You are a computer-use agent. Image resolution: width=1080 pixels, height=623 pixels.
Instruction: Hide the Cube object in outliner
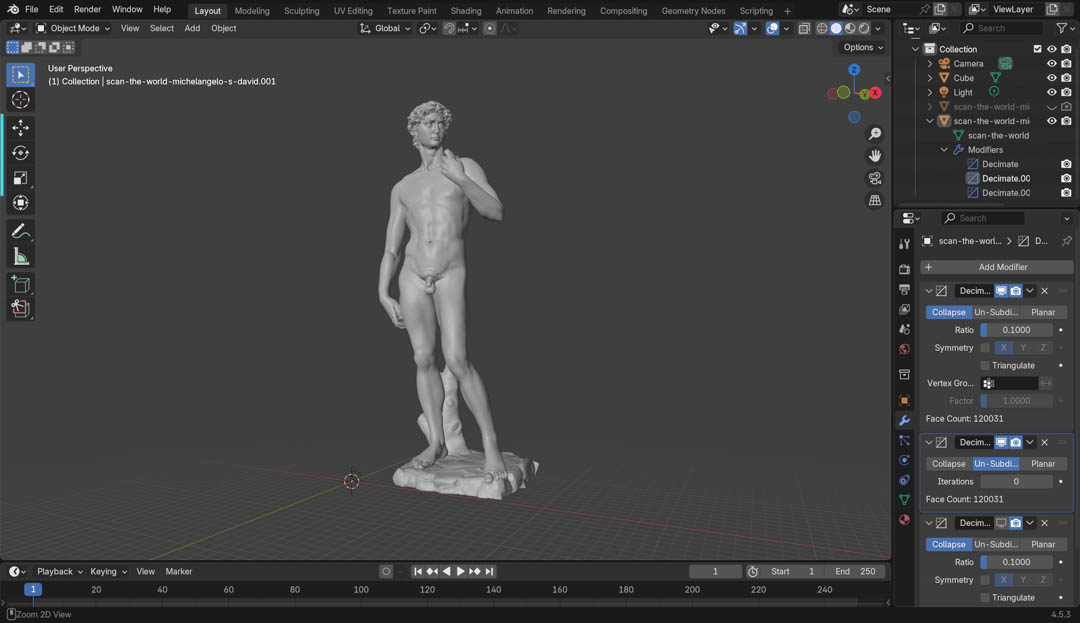pyautogui.click(x=1051, y=78)
